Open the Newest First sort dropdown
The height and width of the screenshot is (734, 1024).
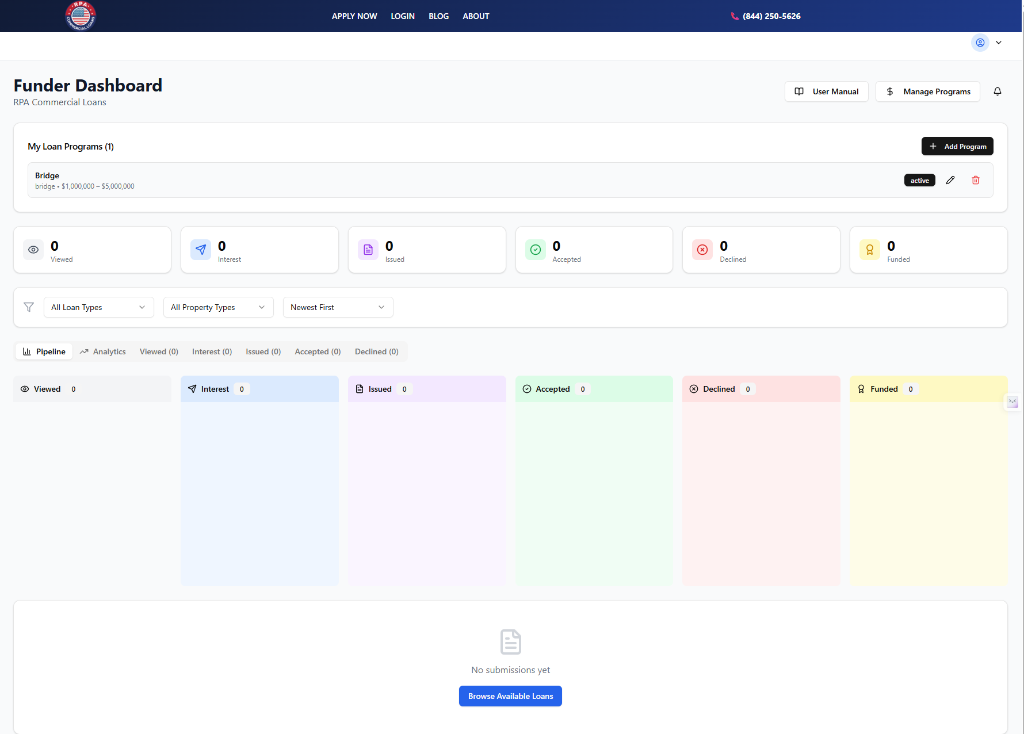point(338,307)
